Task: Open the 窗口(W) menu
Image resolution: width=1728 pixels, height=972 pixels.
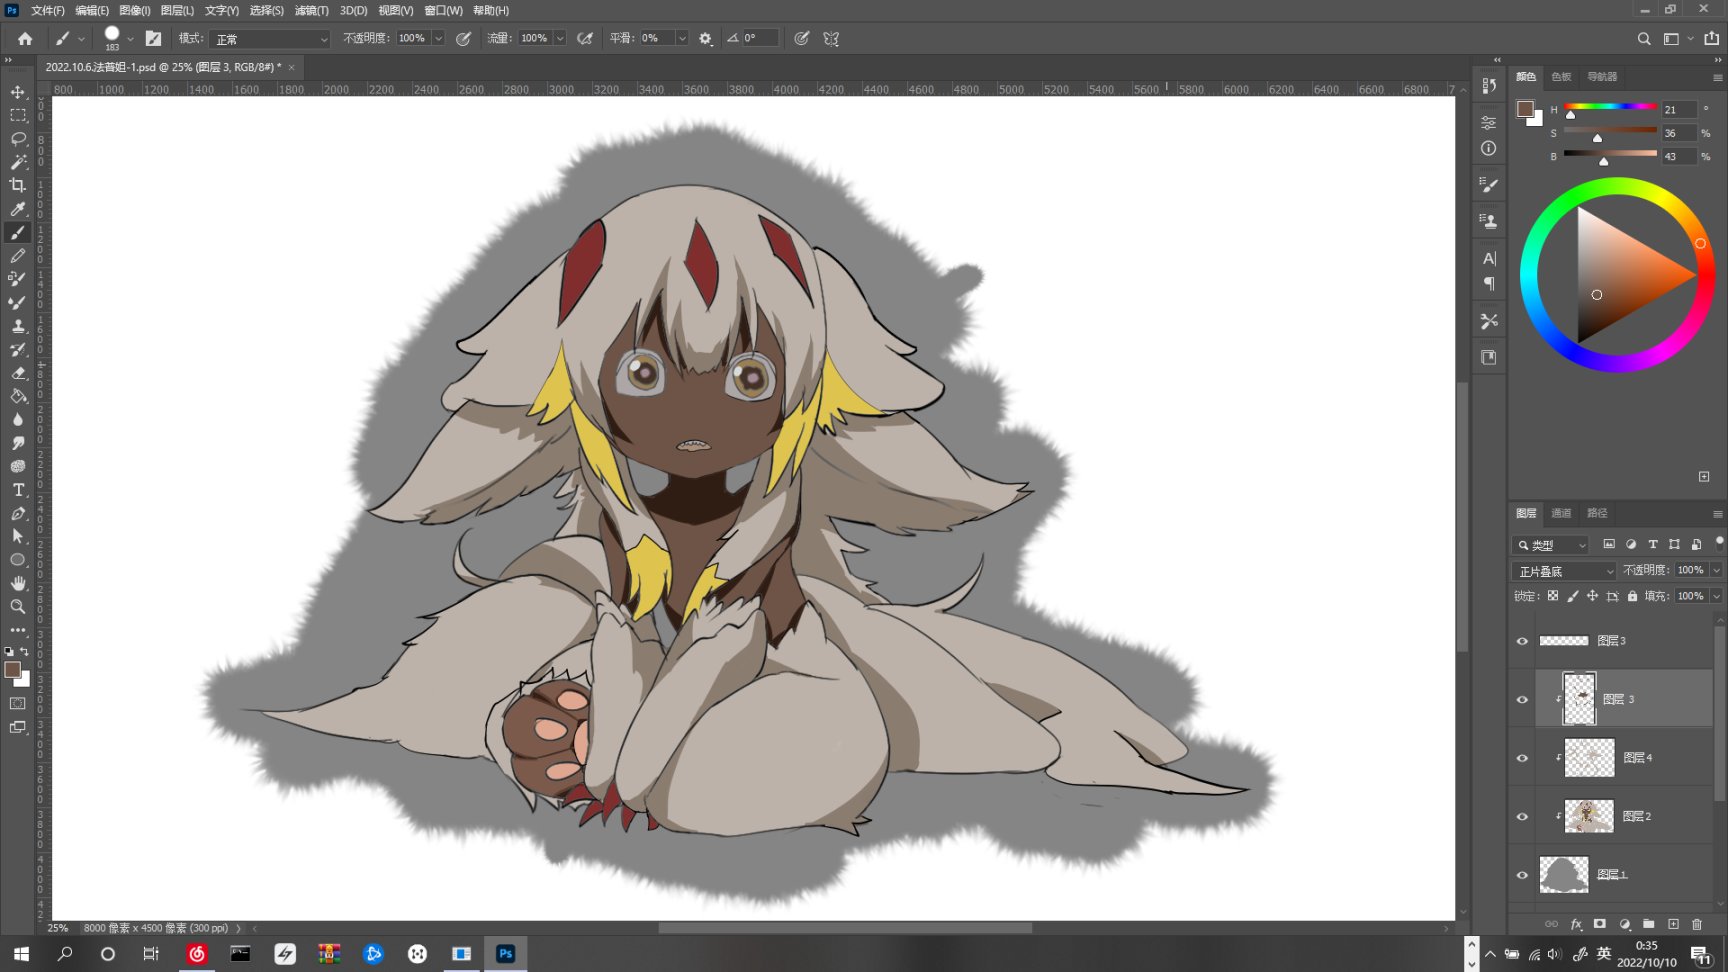Action: tap(443, 10)
